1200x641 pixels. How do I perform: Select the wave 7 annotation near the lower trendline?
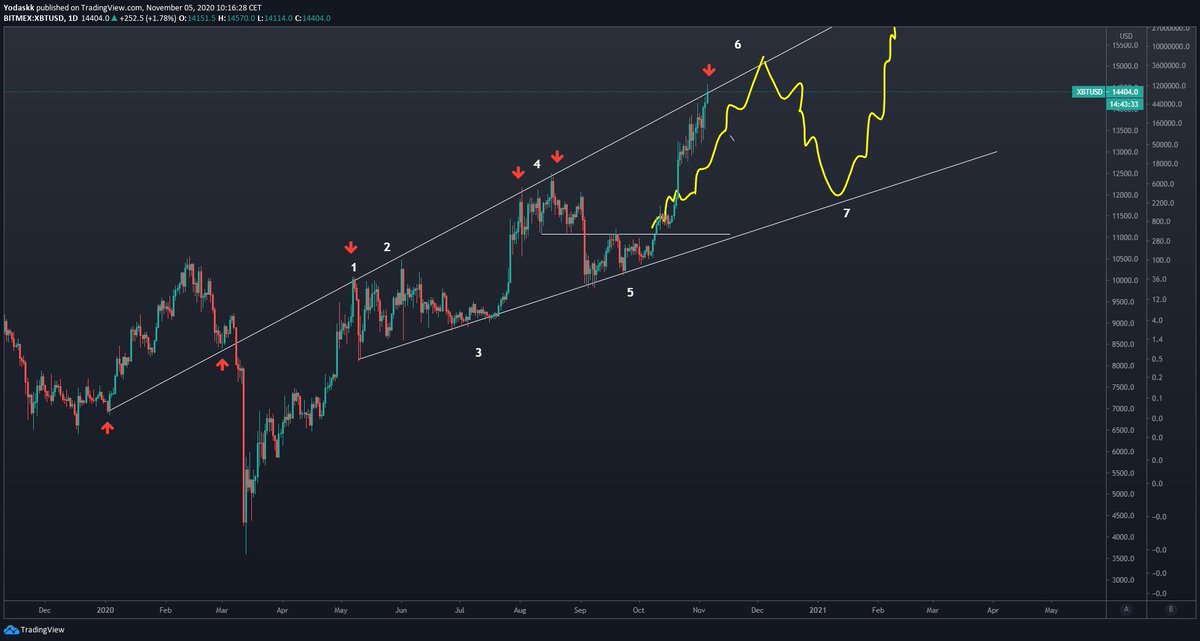846,213
